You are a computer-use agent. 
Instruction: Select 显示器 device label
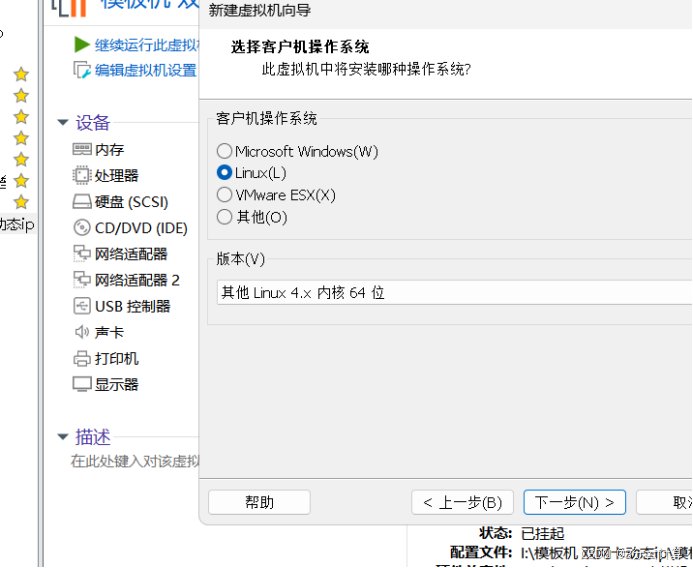click(x=117, y=385)
